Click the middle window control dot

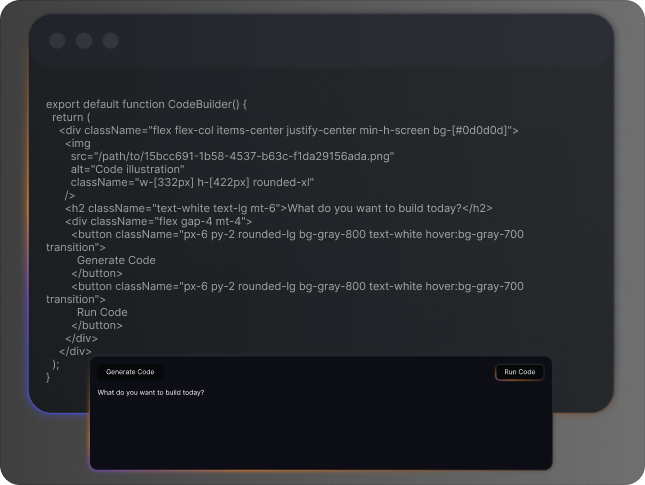tap(84, 41)
